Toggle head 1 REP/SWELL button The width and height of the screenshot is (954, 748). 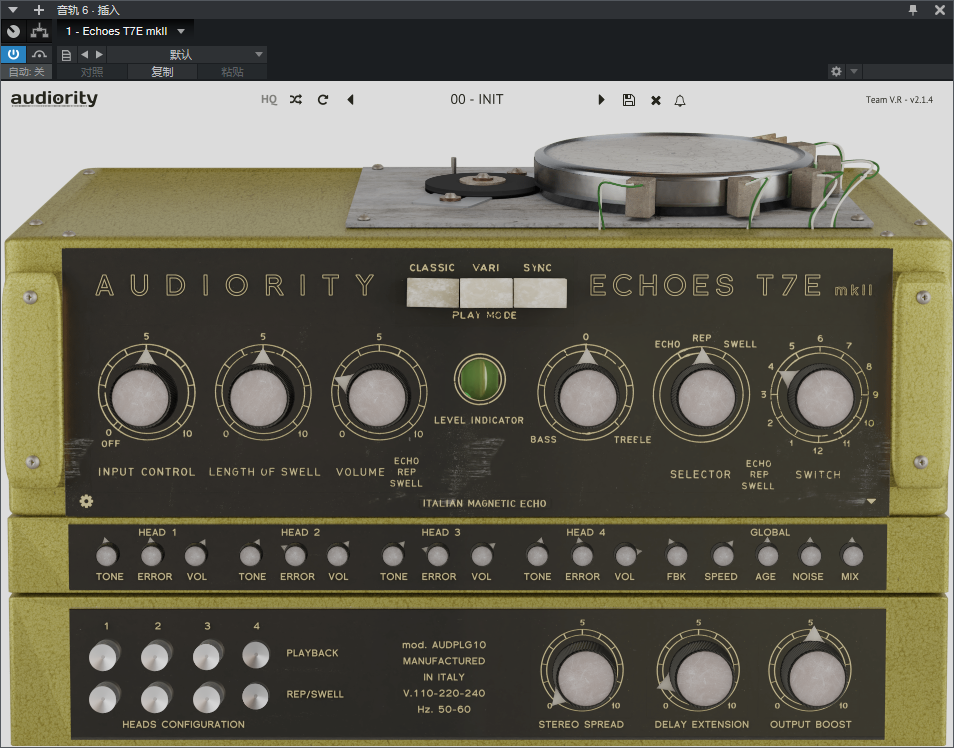pyautogui.click(x=103, y=697)
